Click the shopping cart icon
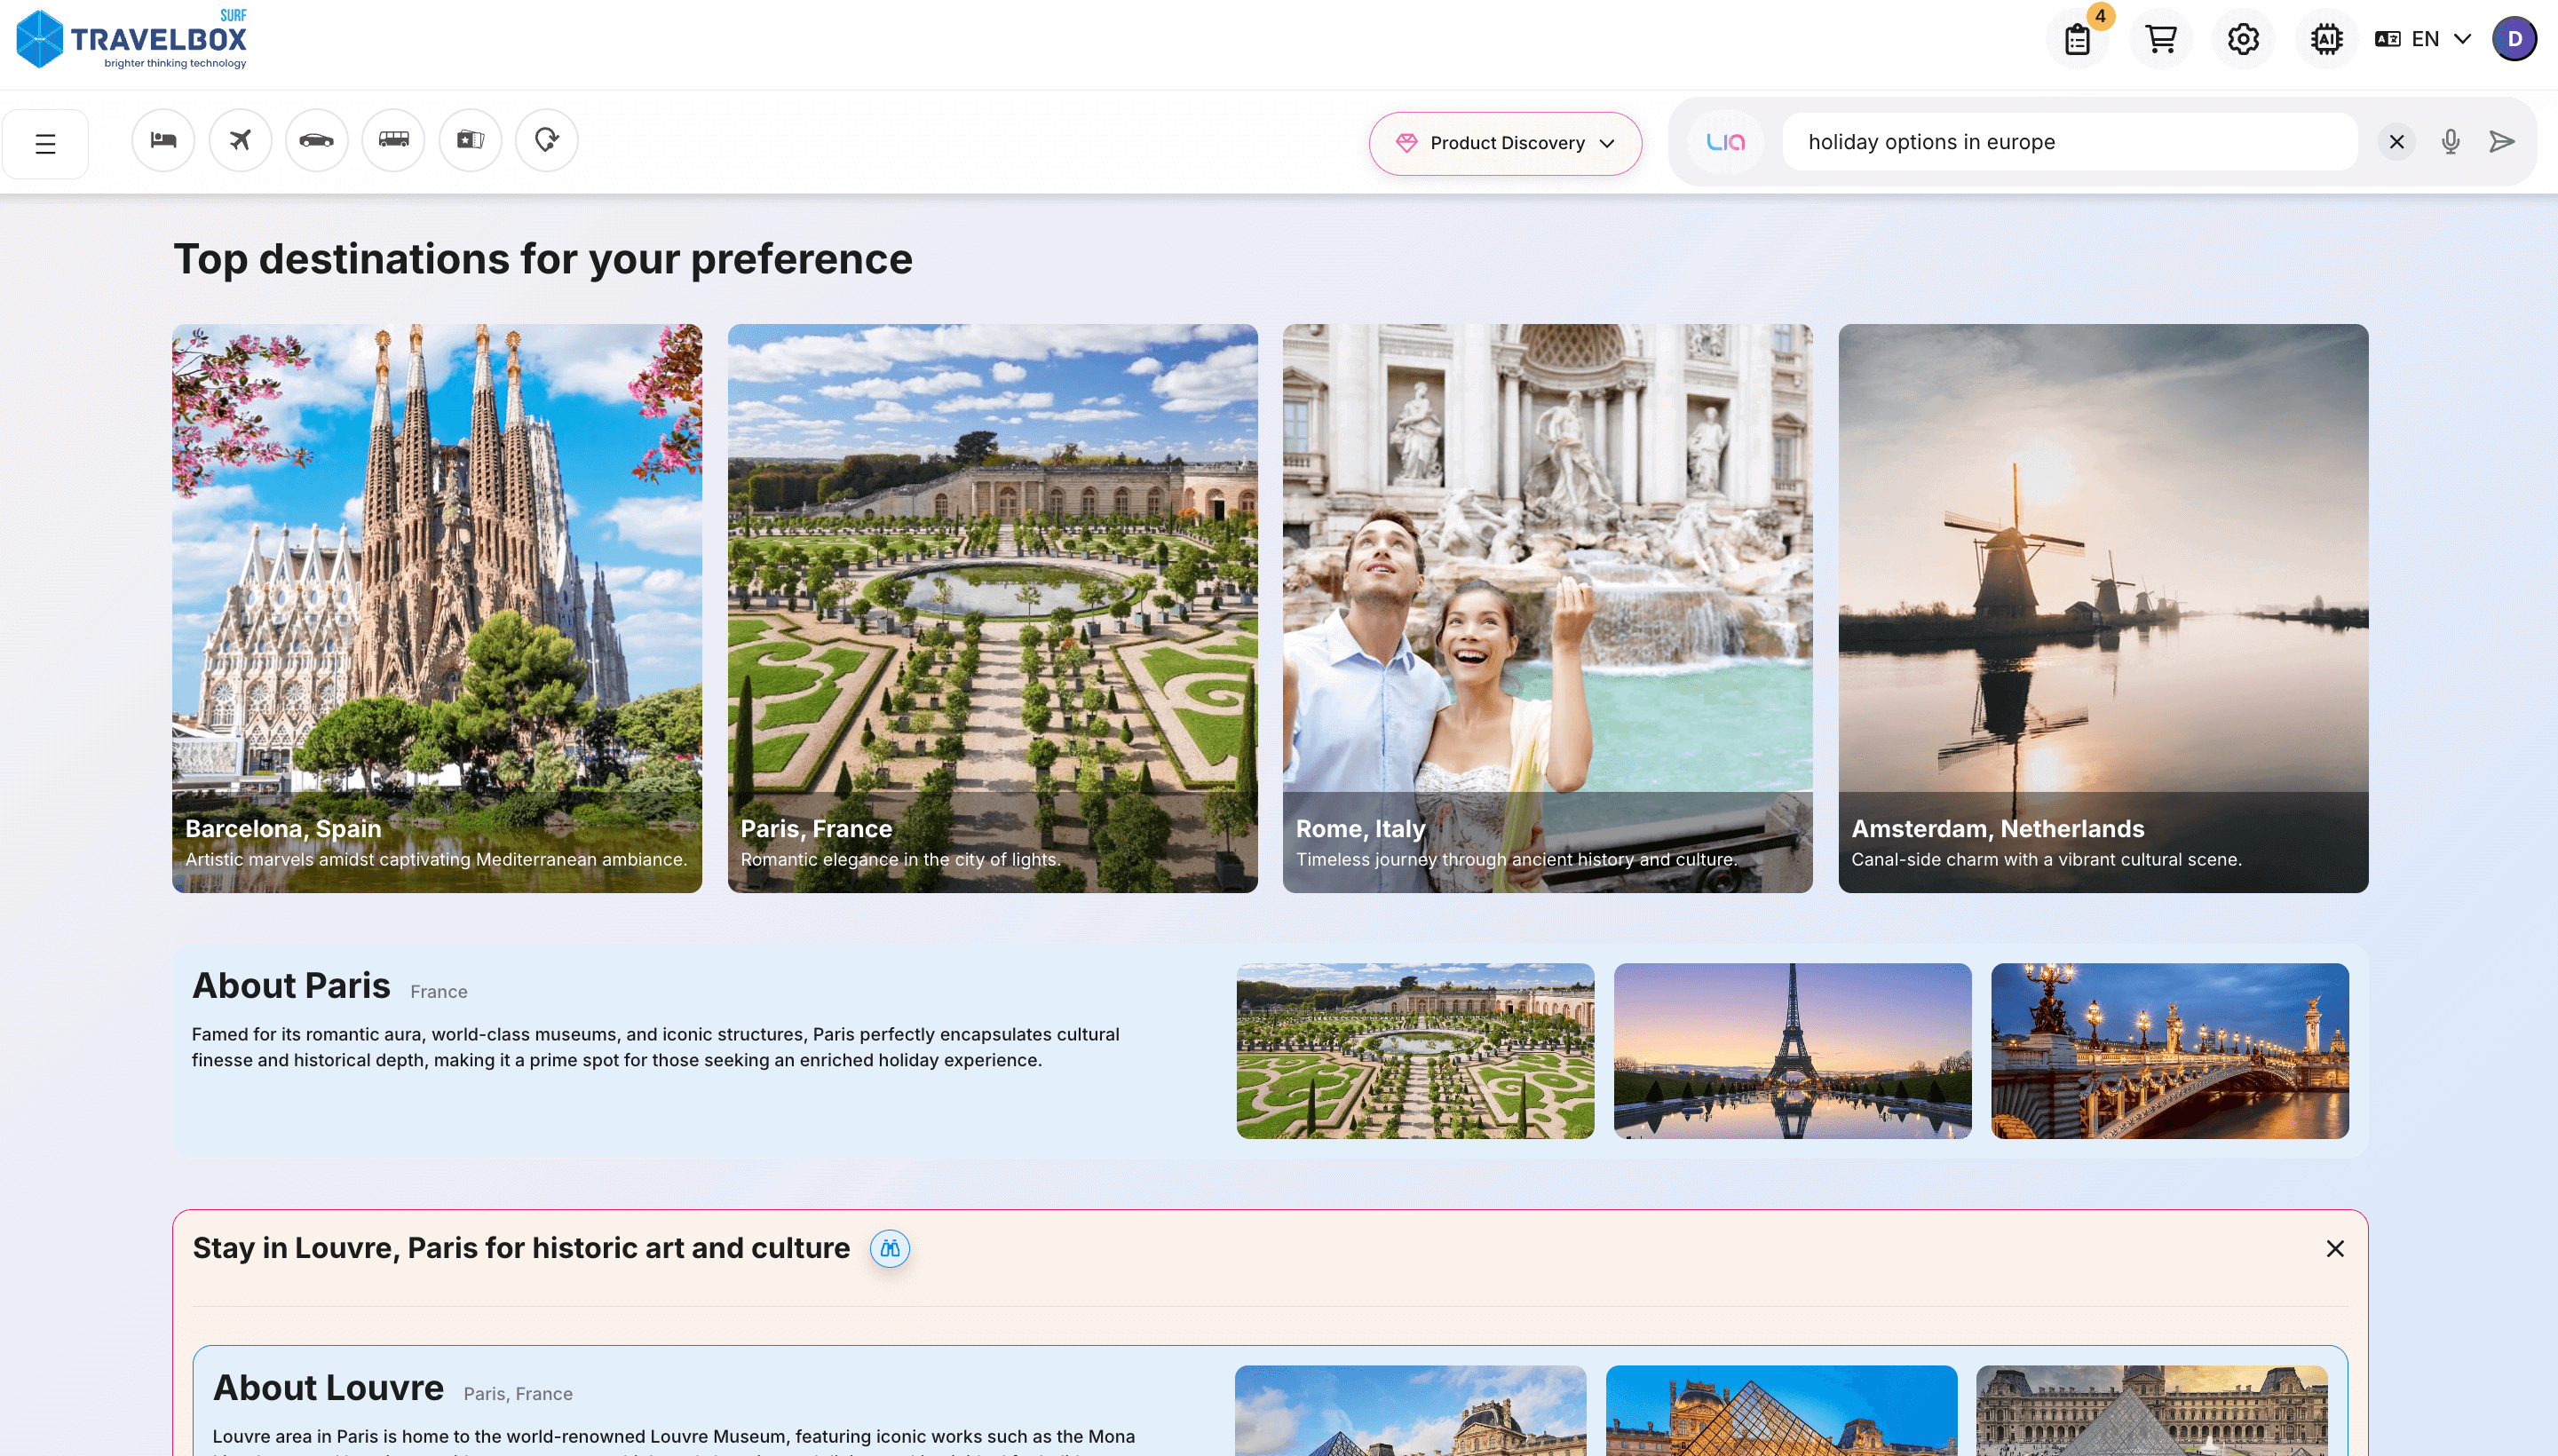This screenshot has height=1456, width=2558. coord(2161,39)
